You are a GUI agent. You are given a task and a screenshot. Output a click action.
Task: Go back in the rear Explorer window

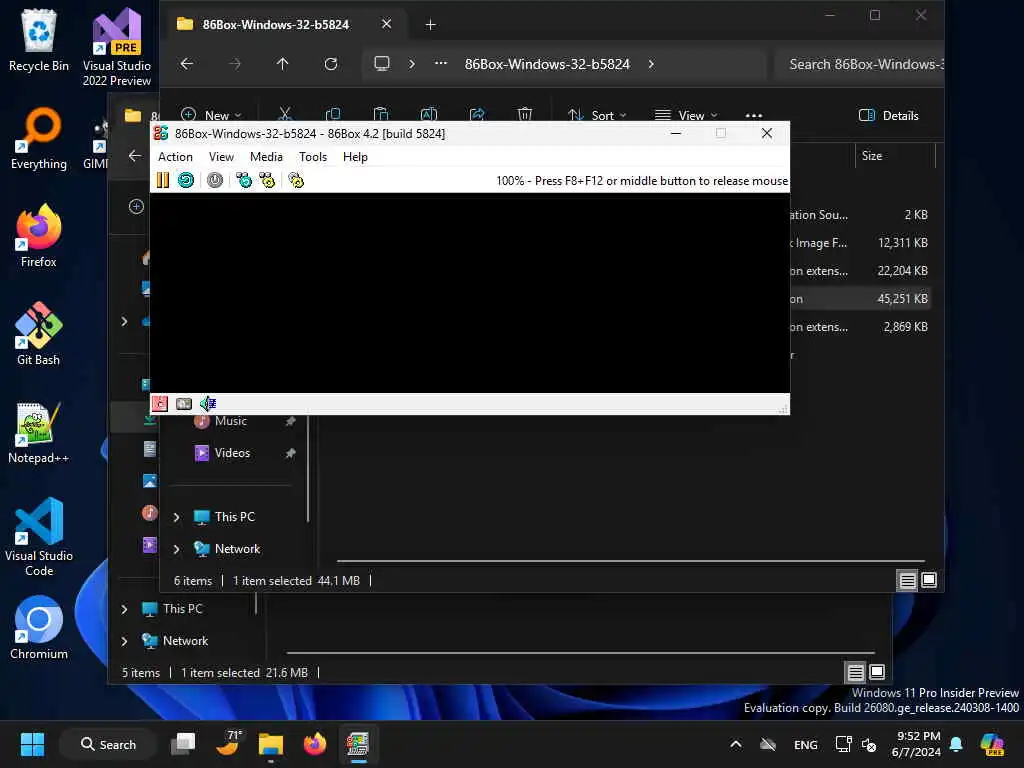pyautogui.click(x=135, y=155)
